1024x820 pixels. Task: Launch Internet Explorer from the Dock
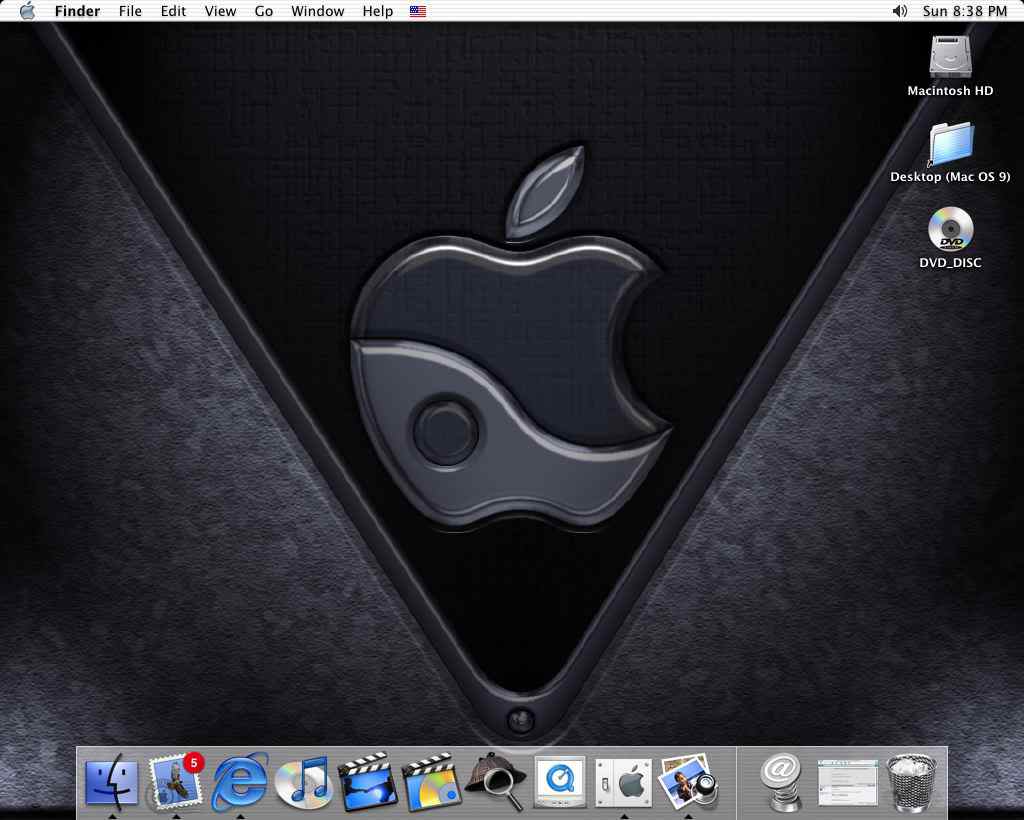click(240, 782)
